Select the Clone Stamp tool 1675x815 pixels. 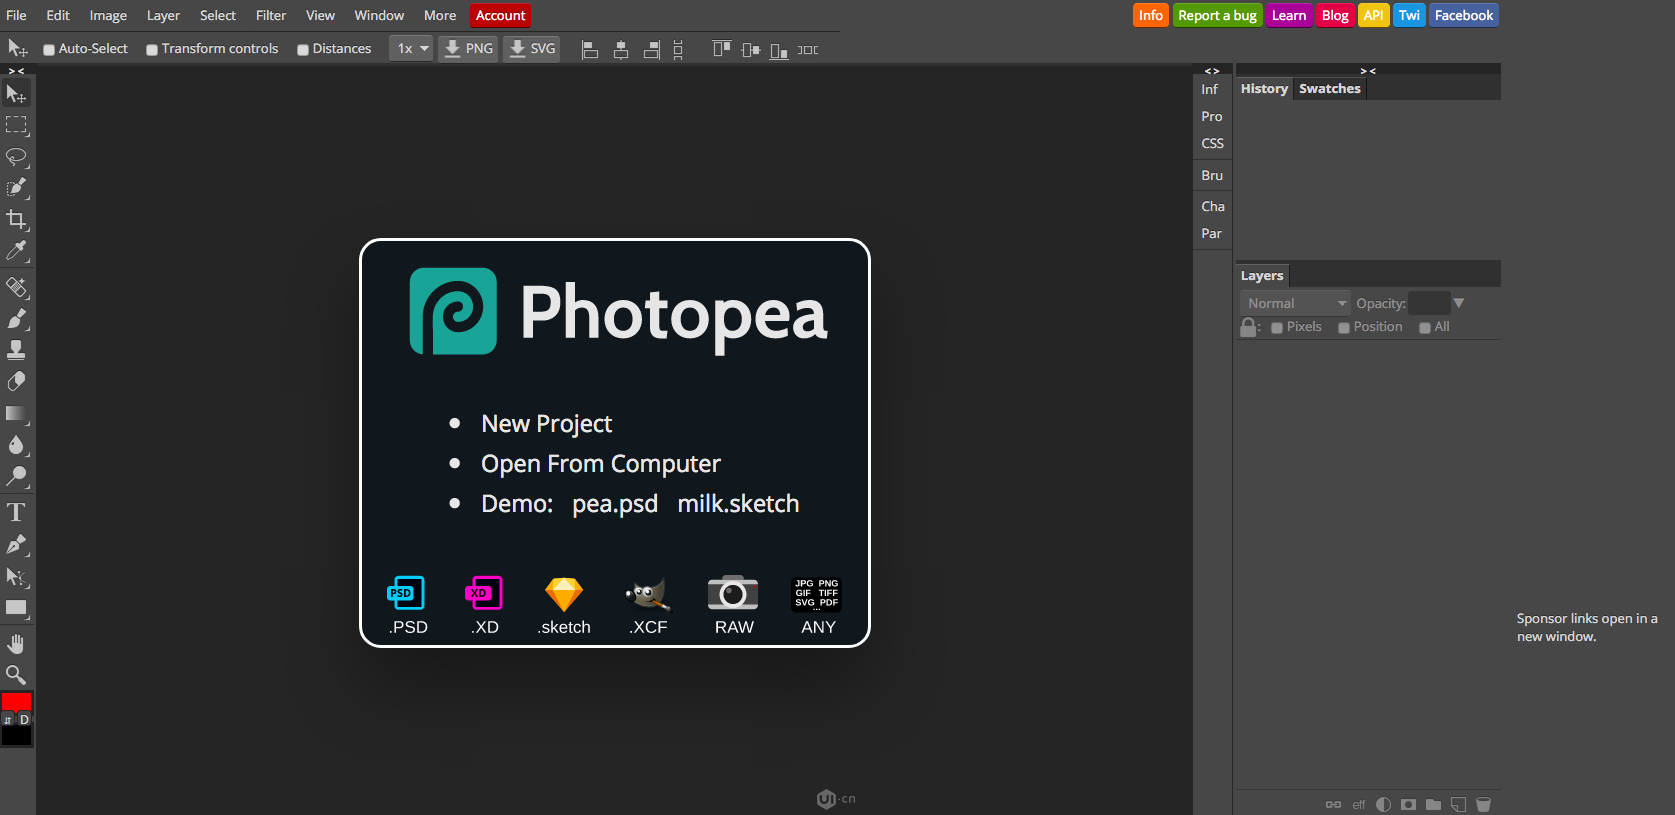[16, 350]
